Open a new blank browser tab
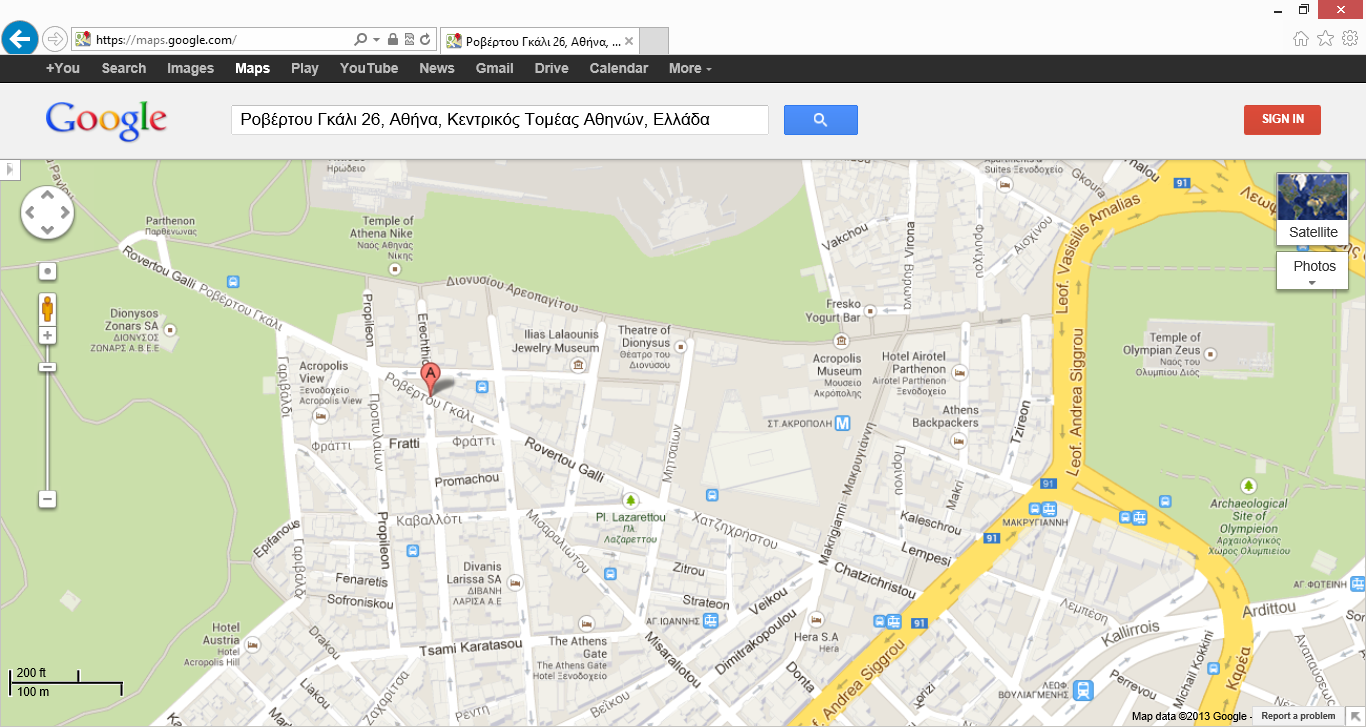The image size is (1366, 728). coord(654,41)
